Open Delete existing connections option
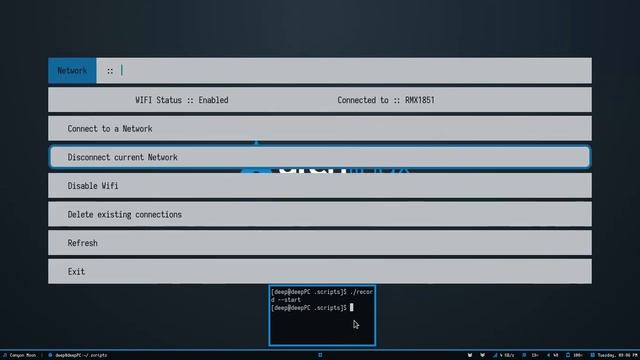Viewport: 640px width, 360px height. pos(320,214)
